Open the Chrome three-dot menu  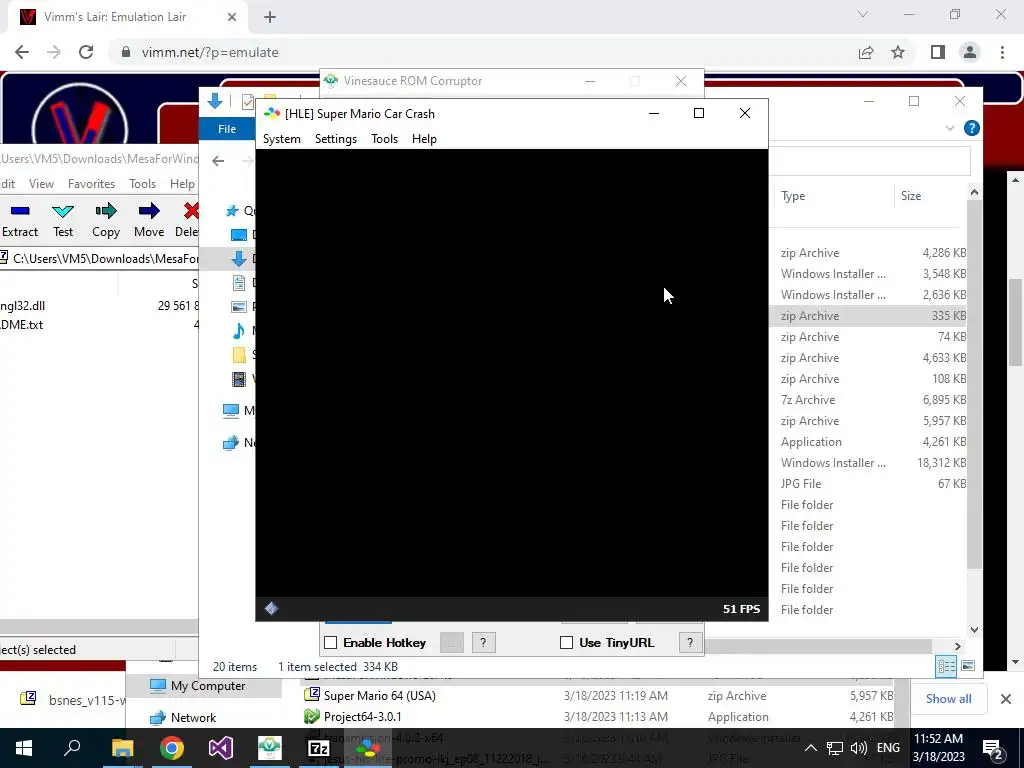click(x=1002, y=52)
